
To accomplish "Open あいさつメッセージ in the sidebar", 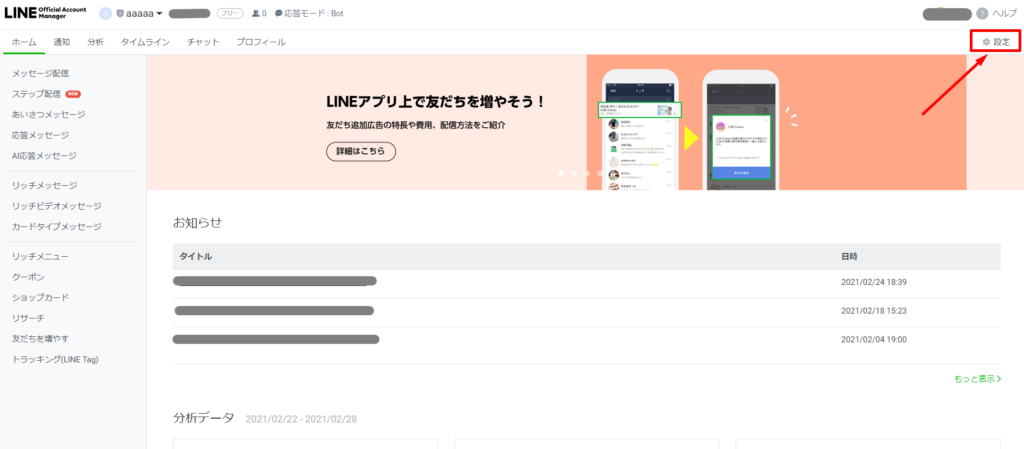I will (x=48, y=115).
